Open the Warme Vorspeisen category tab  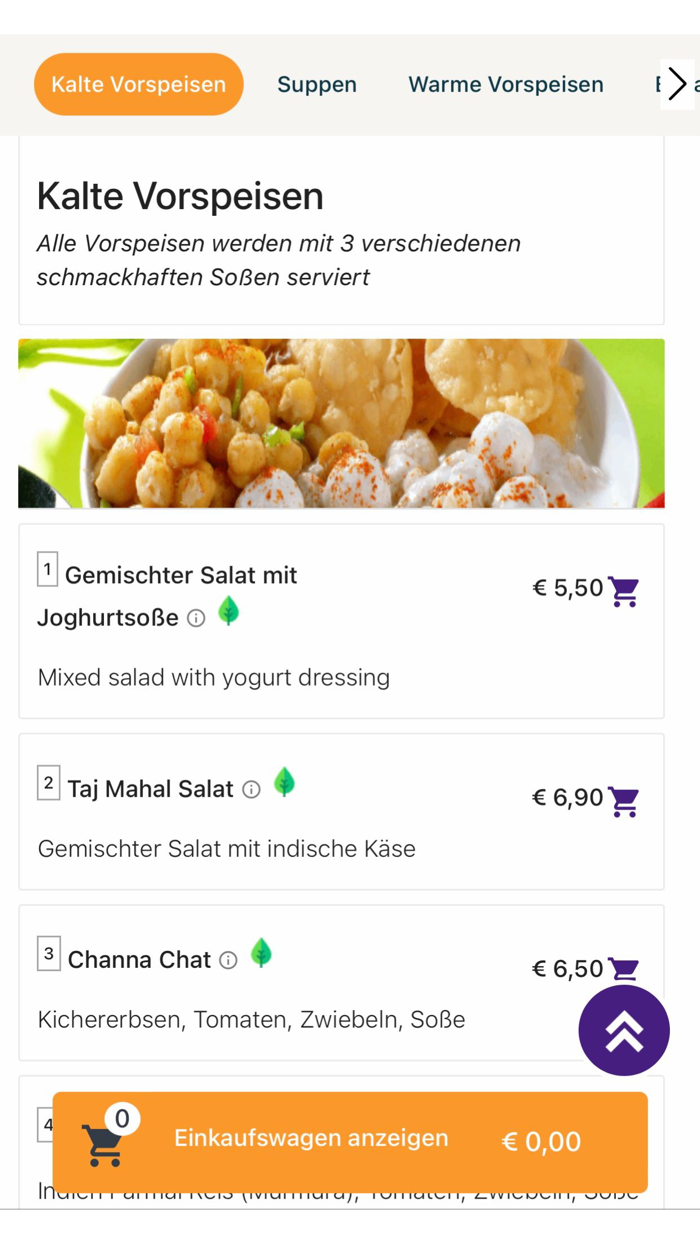[505, 85]
